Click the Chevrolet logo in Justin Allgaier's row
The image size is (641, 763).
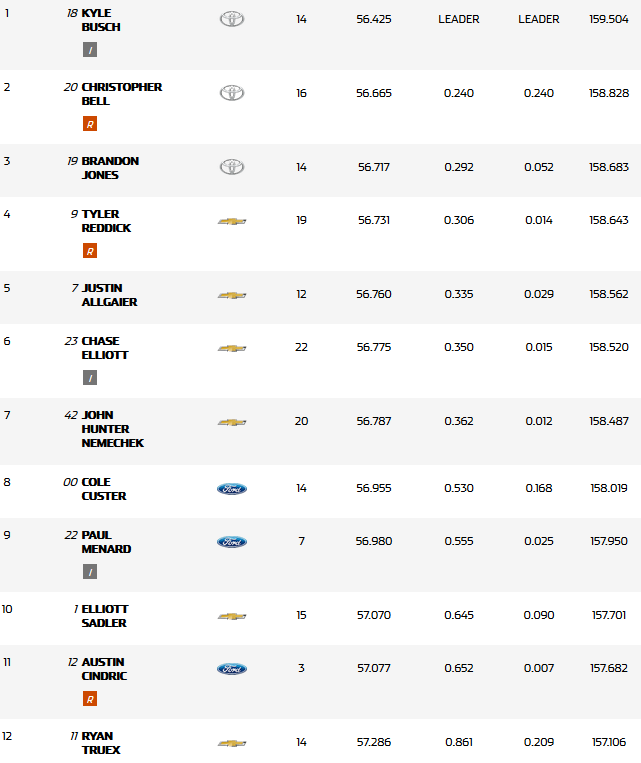click(232, 295)
